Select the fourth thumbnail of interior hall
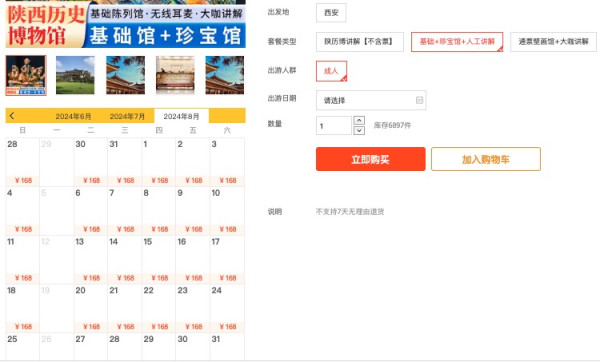 click(175, 75)
